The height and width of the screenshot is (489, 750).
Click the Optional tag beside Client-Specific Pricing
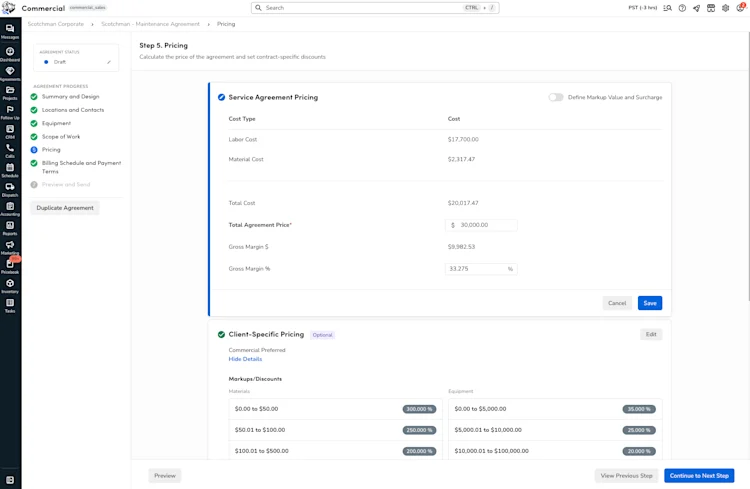322,335
